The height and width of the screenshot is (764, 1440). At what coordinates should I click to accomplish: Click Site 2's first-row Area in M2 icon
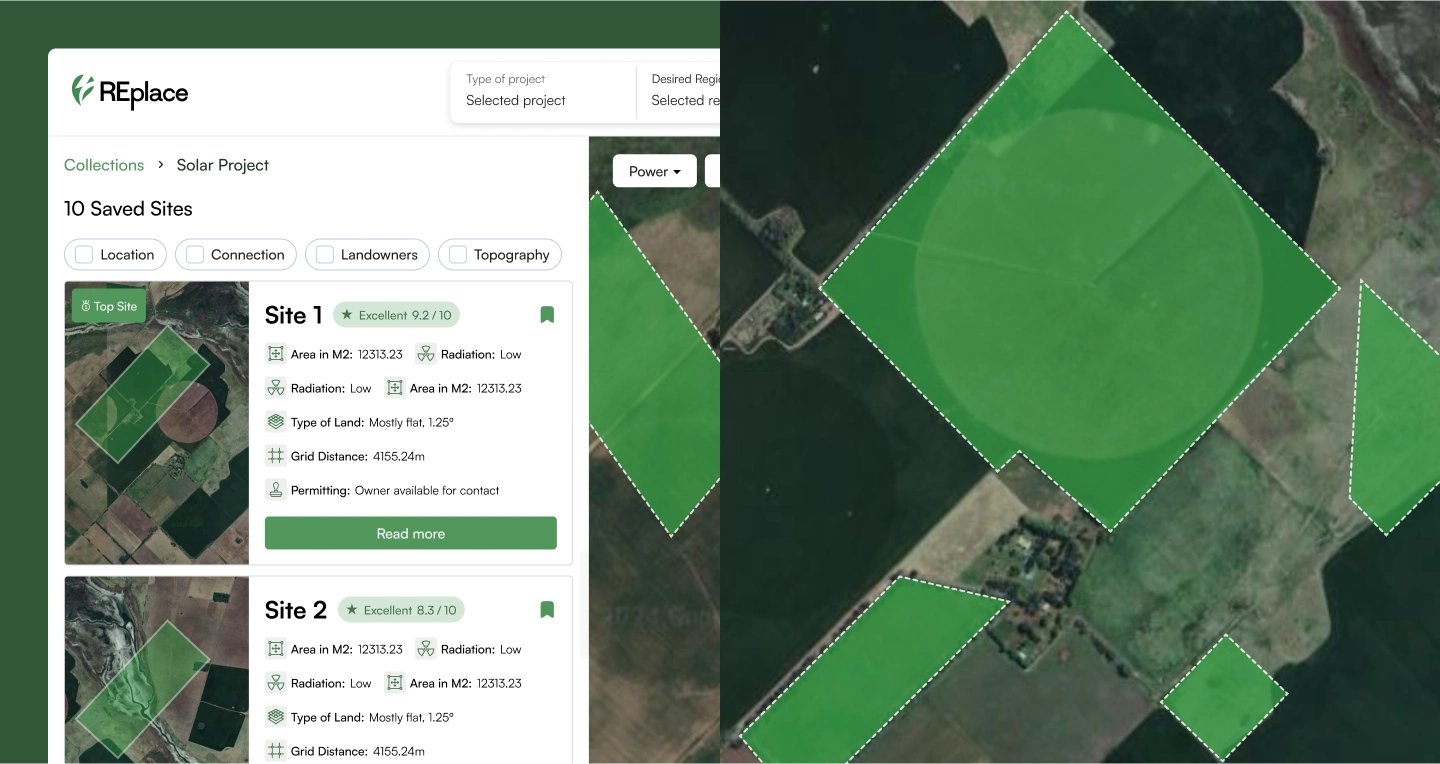[x=276, y=649]
